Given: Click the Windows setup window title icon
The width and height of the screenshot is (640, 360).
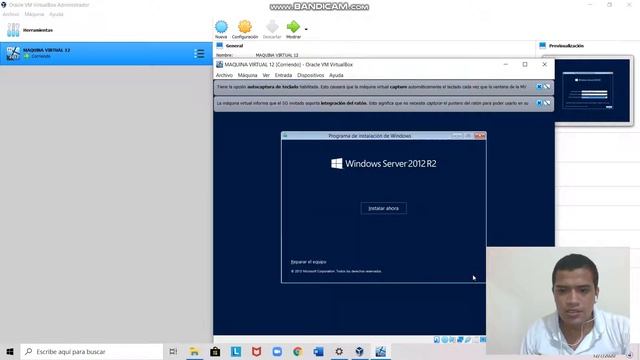Looking at the screenshot, I should coord(285,136).
